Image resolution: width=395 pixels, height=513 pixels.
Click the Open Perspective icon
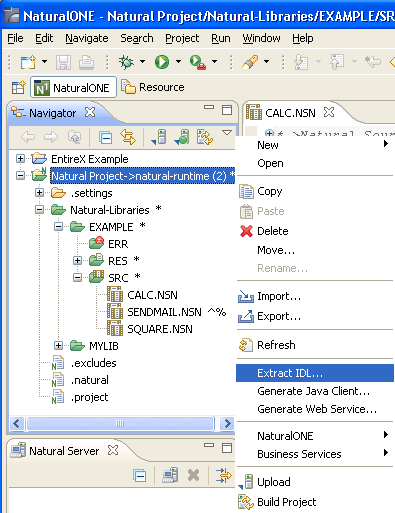18,88
